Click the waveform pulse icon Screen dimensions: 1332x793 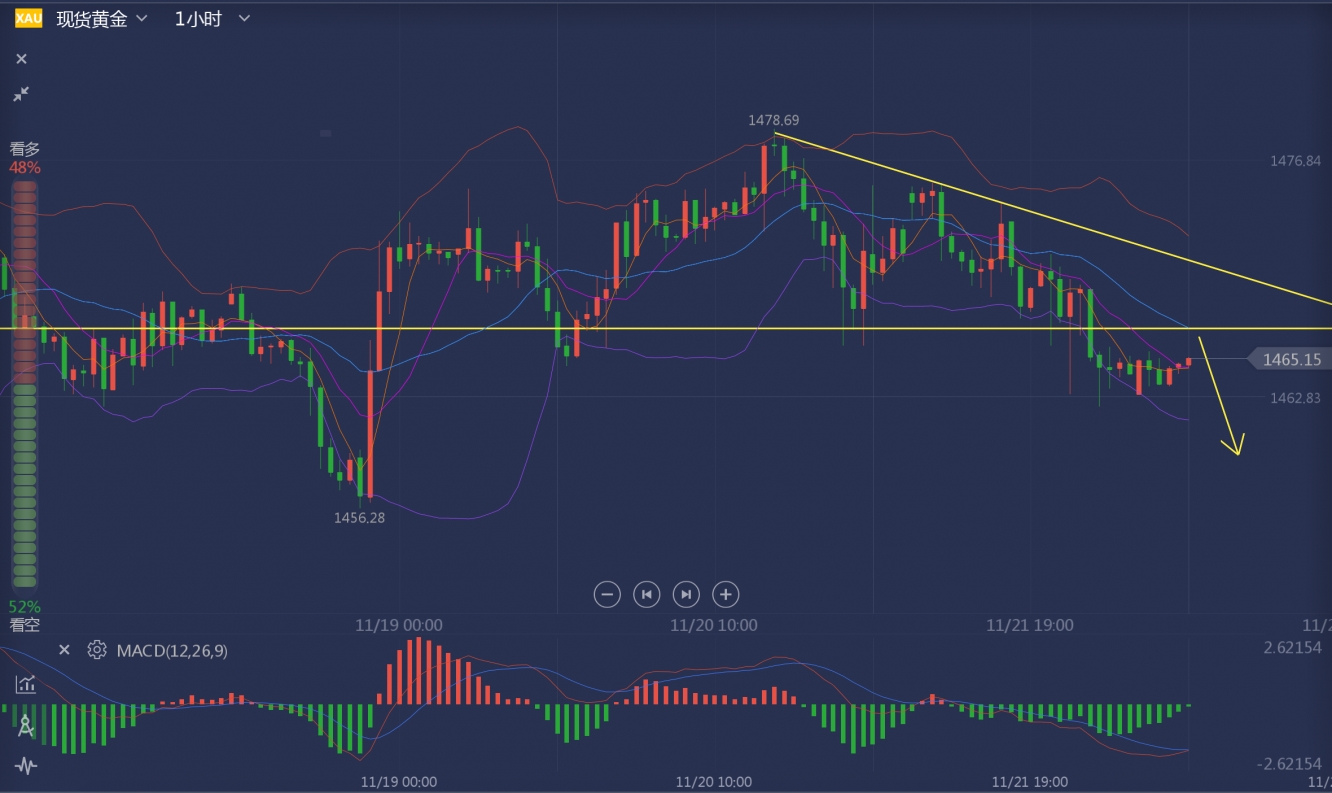tap(25, 766)
